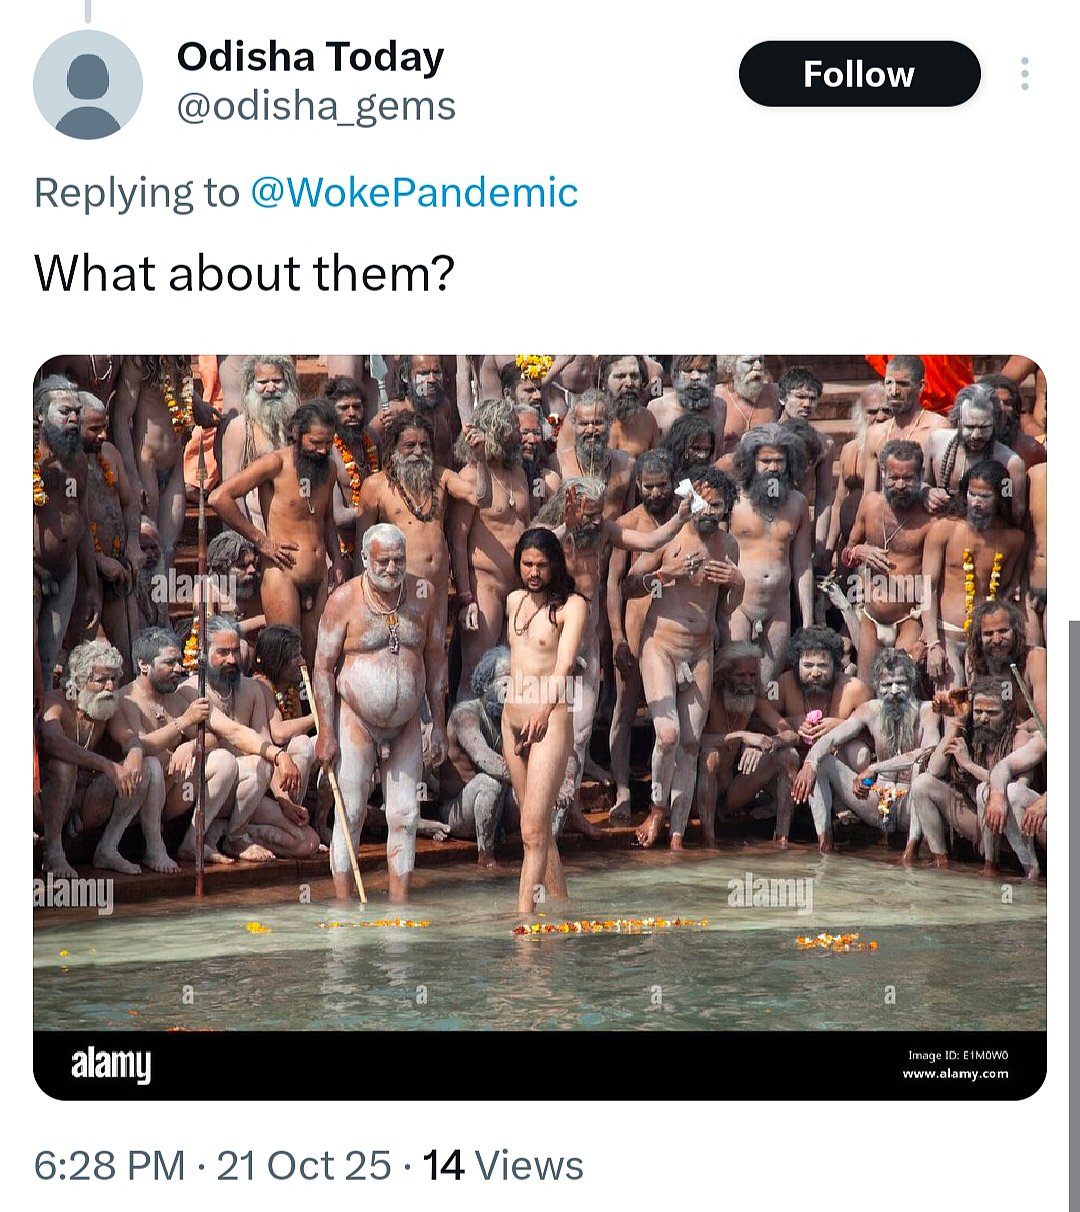Click the "What about them?" tweet text
The height and width of the screenshot is (1212, 1080).
click(x=244, y=273)
